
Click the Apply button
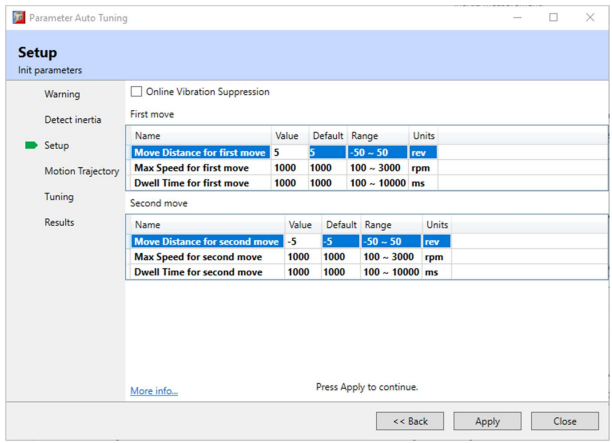[x=487, y=421]
